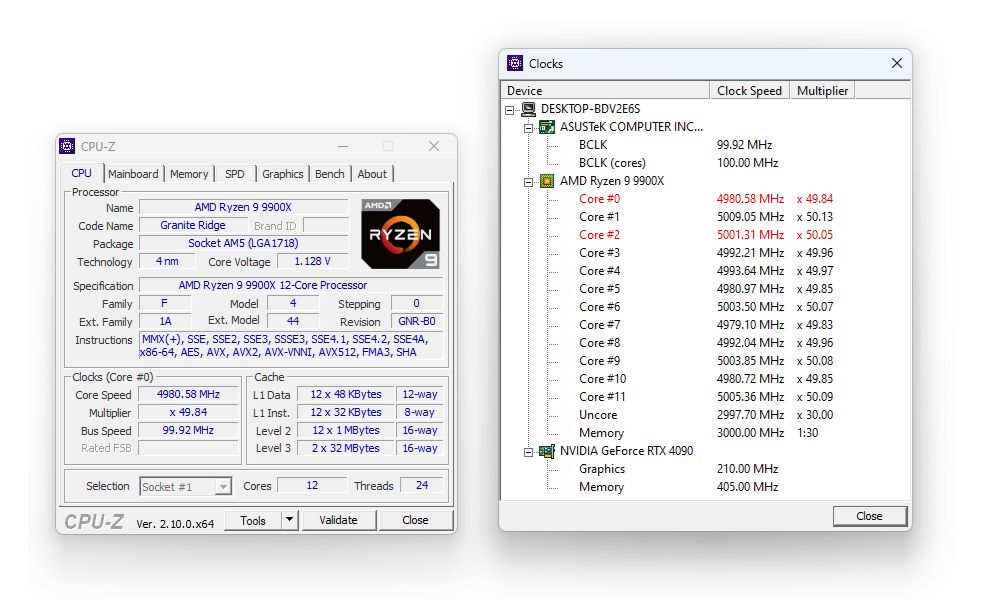Click Close button in Clocks window
1000x600 pixels.
[x=869, y=516]
